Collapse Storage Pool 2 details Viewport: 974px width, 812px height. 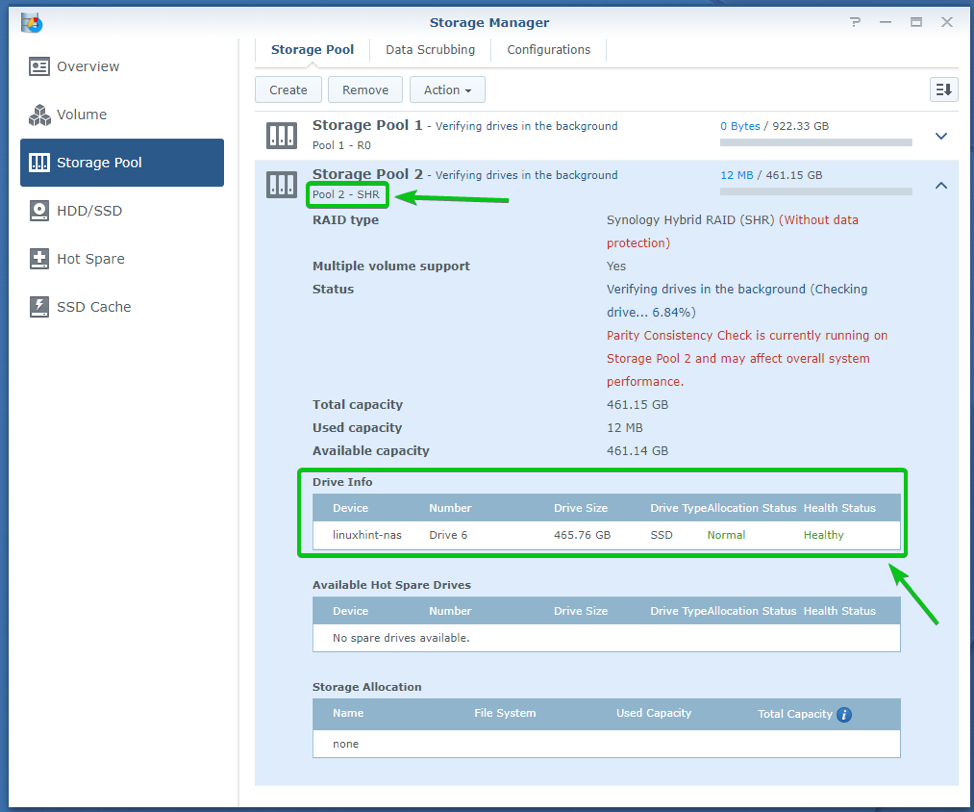(x=940, y=185)
